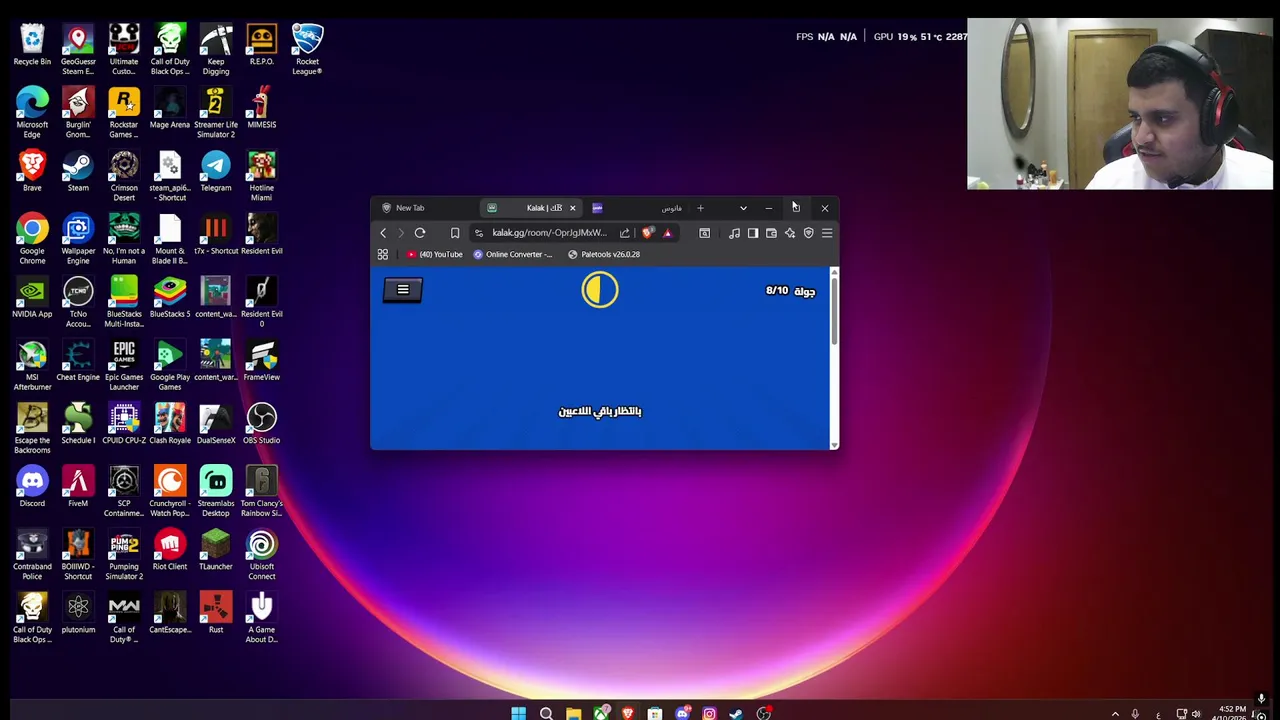Show apps grid in bookmarks bar
Screen dimensions: 1280x720
pos(382,255)
